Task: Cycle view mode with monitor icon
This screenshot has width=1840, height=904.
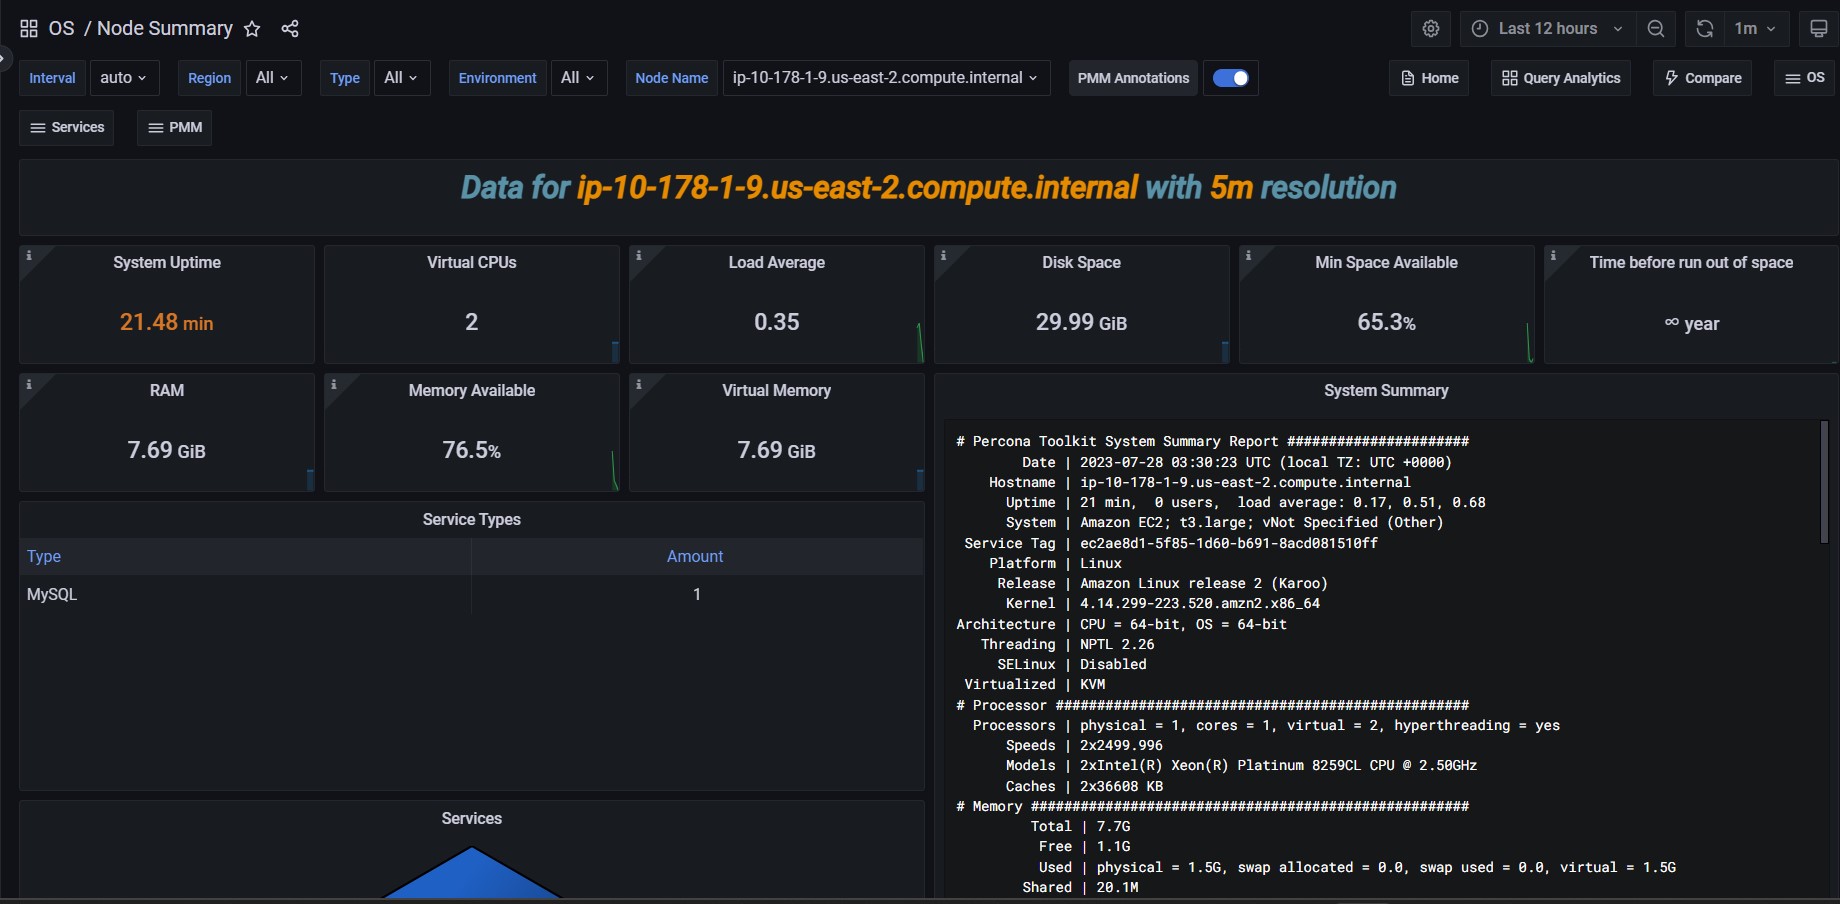Action: (1819, 29)
